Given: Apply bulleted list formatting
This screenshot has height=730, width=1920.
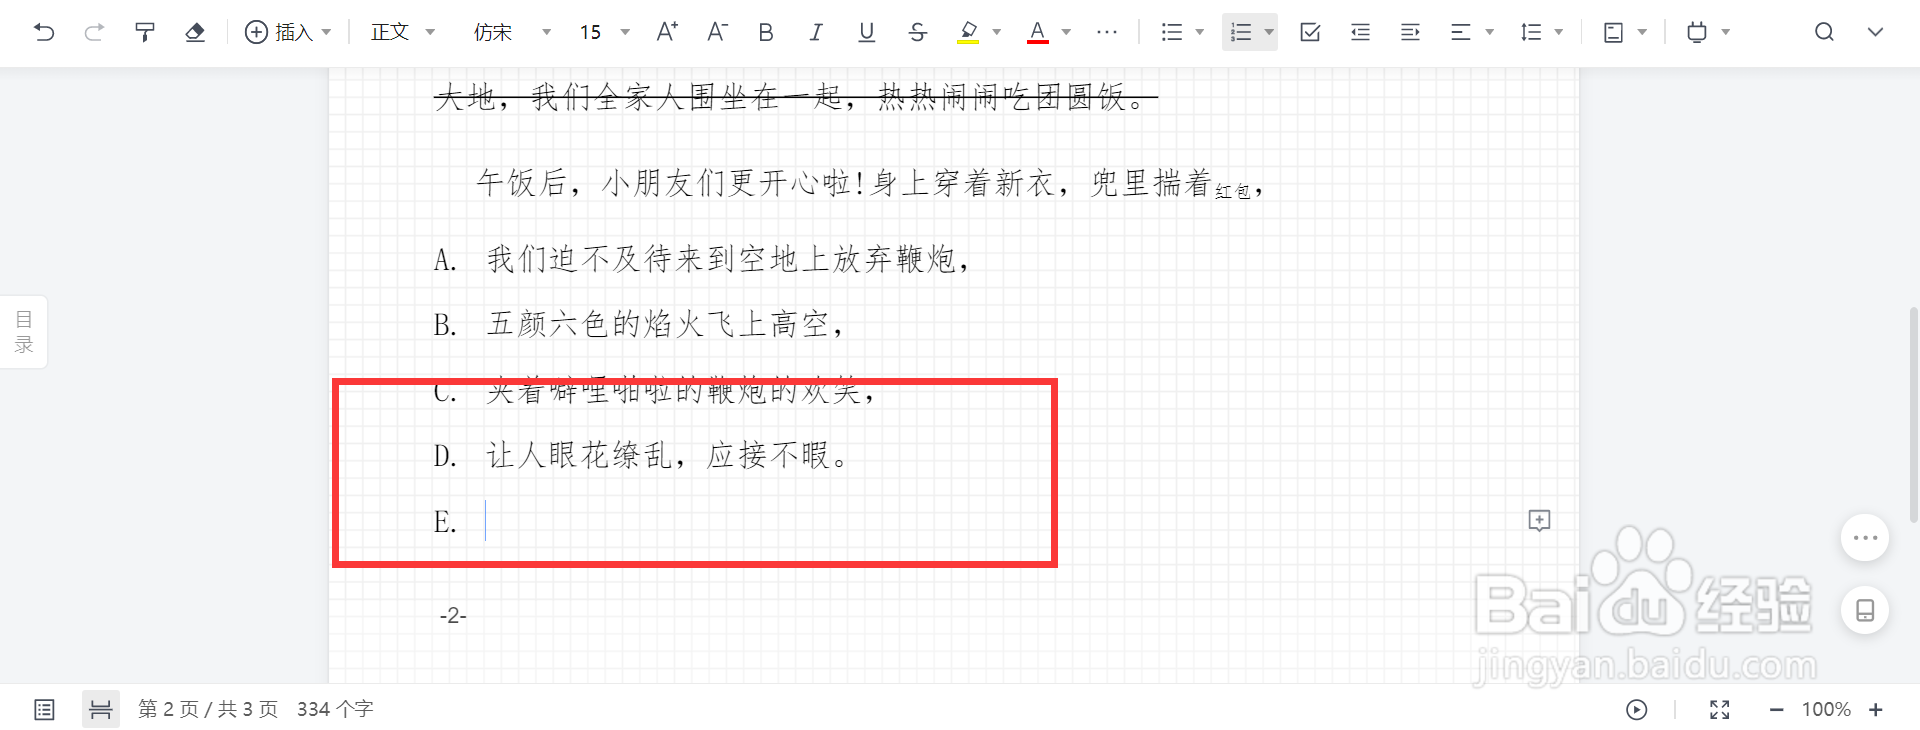Looking at the screenshot, I should pos(1172,32).
